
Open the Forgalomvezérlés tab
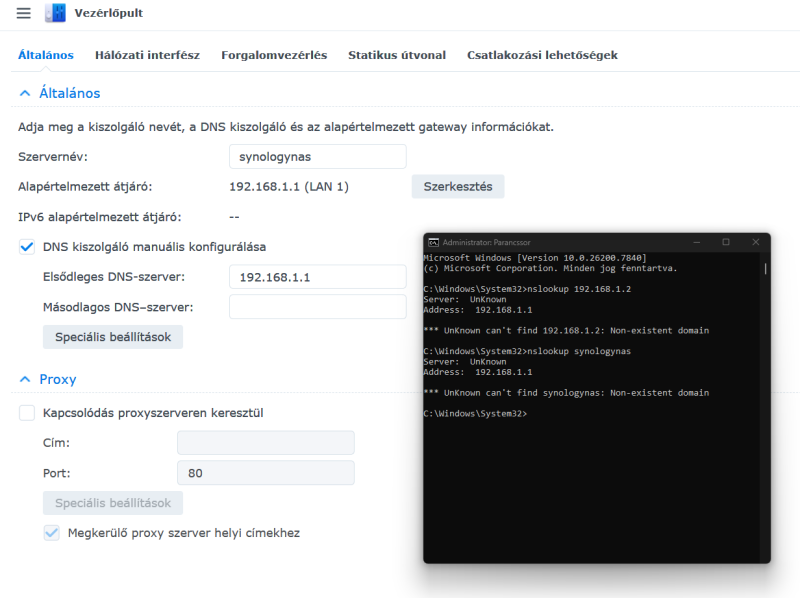pos(274,56)
